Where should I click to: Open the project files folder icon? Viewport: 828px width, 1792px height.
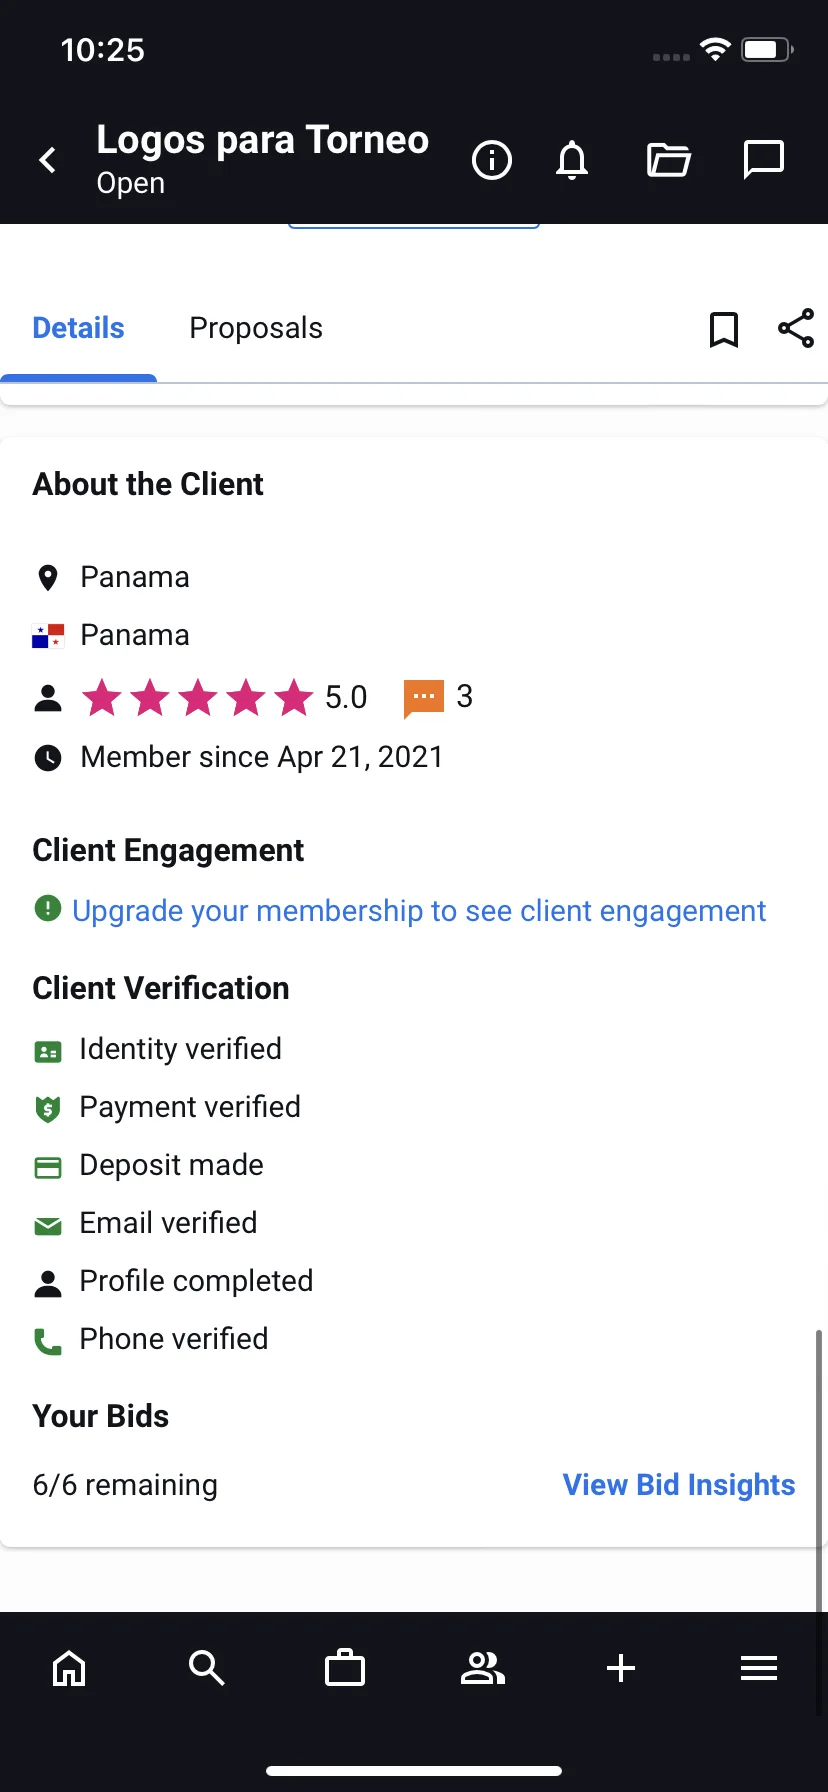point(668,160)
